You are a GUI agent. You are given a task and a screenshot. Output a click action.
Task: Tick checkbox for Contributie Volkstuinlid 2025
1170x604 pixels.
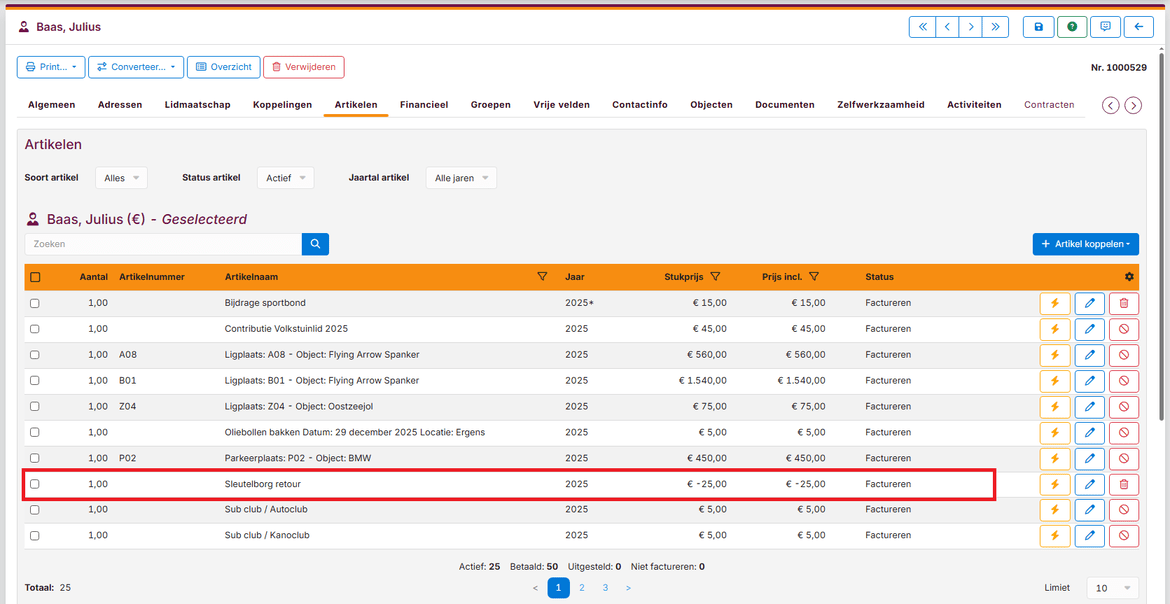point(35,329)
